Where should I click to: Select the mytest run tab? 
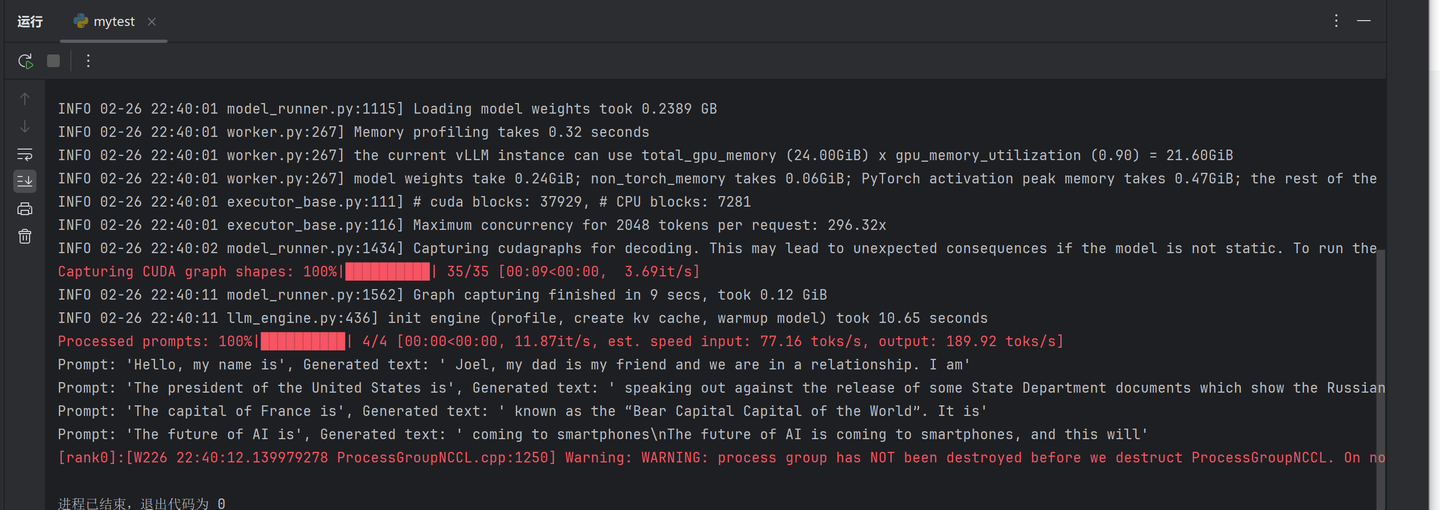pos(114,21)
